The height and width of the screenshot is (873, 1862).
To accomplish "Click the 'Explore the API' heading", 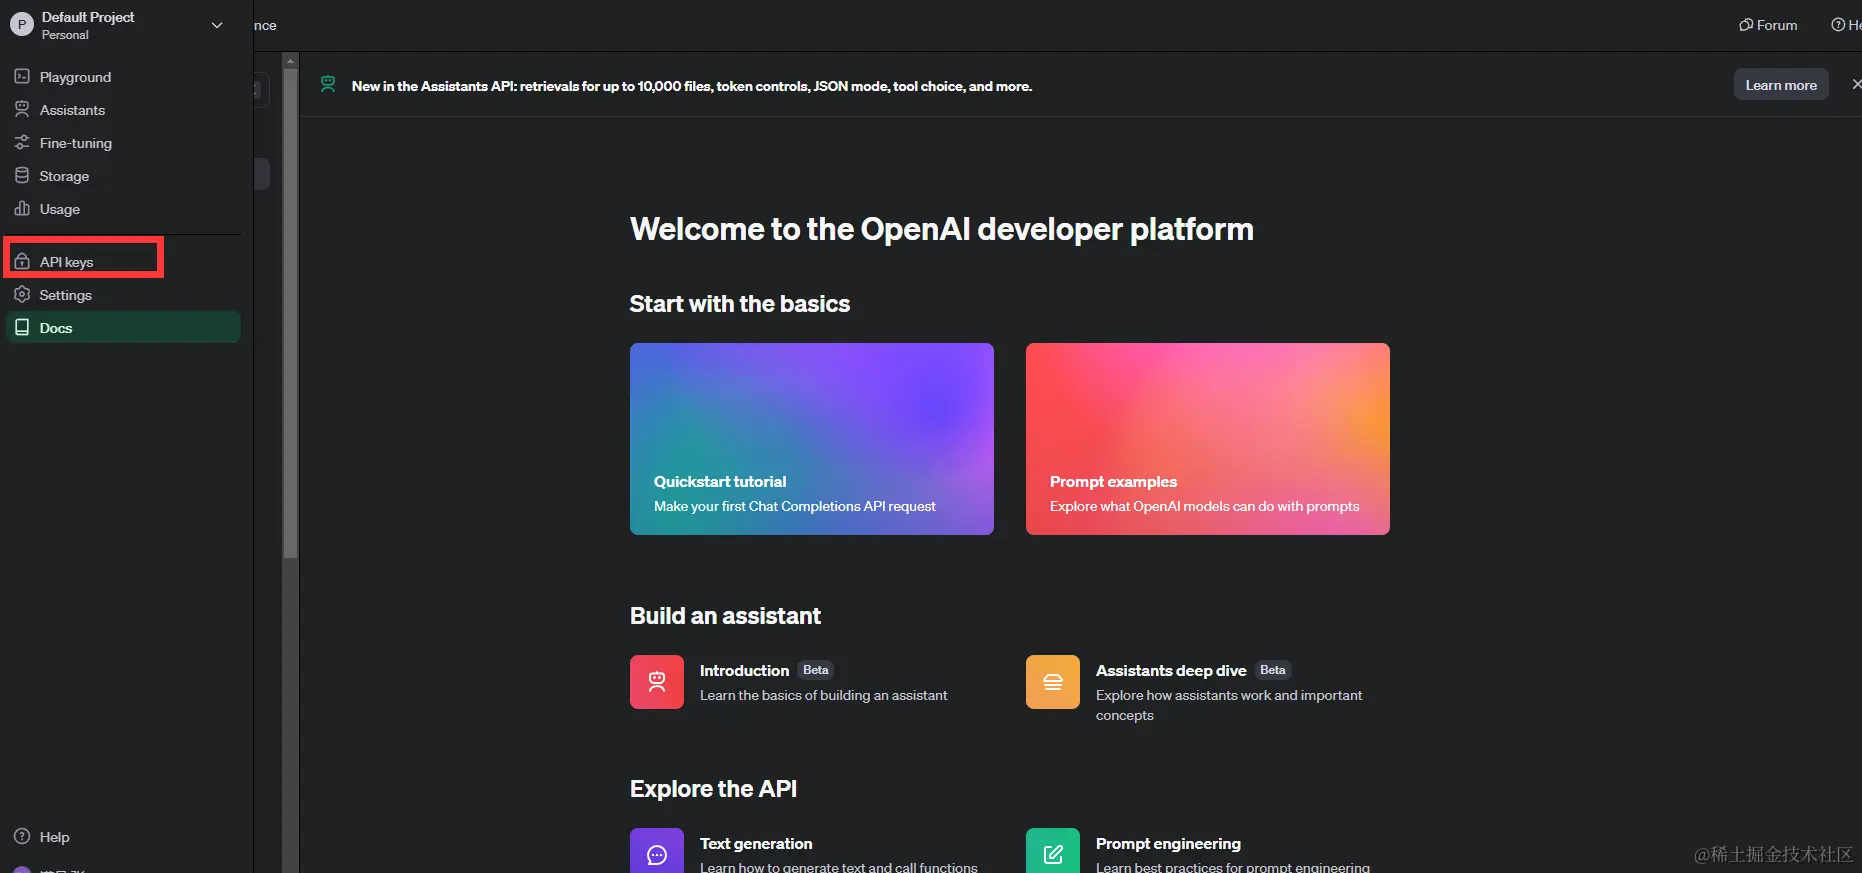I will pos(713,789).
